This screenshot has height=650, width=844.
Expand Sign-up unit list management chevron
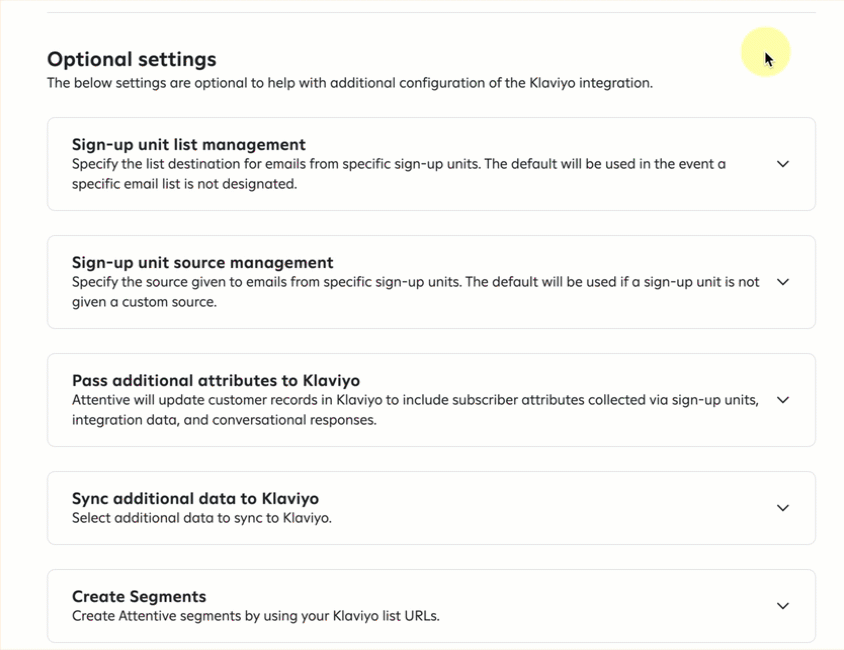tap(783, 164)
